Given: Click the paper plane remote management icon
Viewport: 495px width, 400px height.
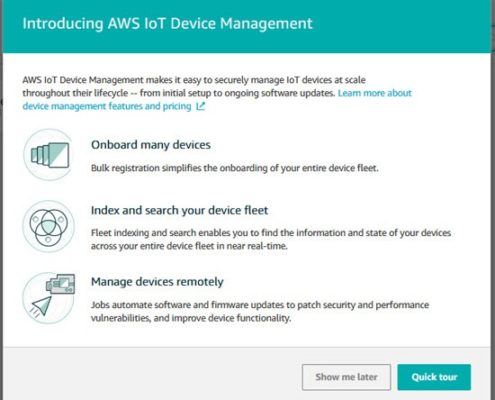Looking at the screenshot, I should (x=42, y=306).
